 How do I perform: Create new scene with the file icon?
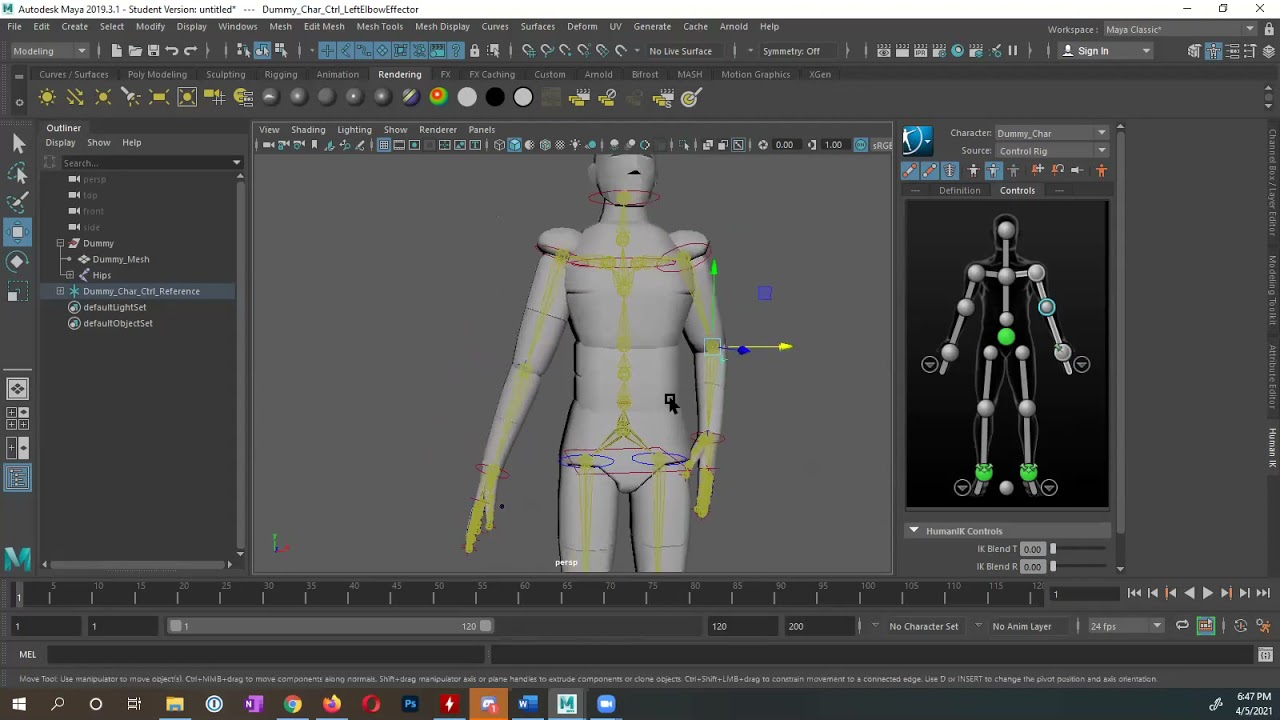[x=116, y=51]
